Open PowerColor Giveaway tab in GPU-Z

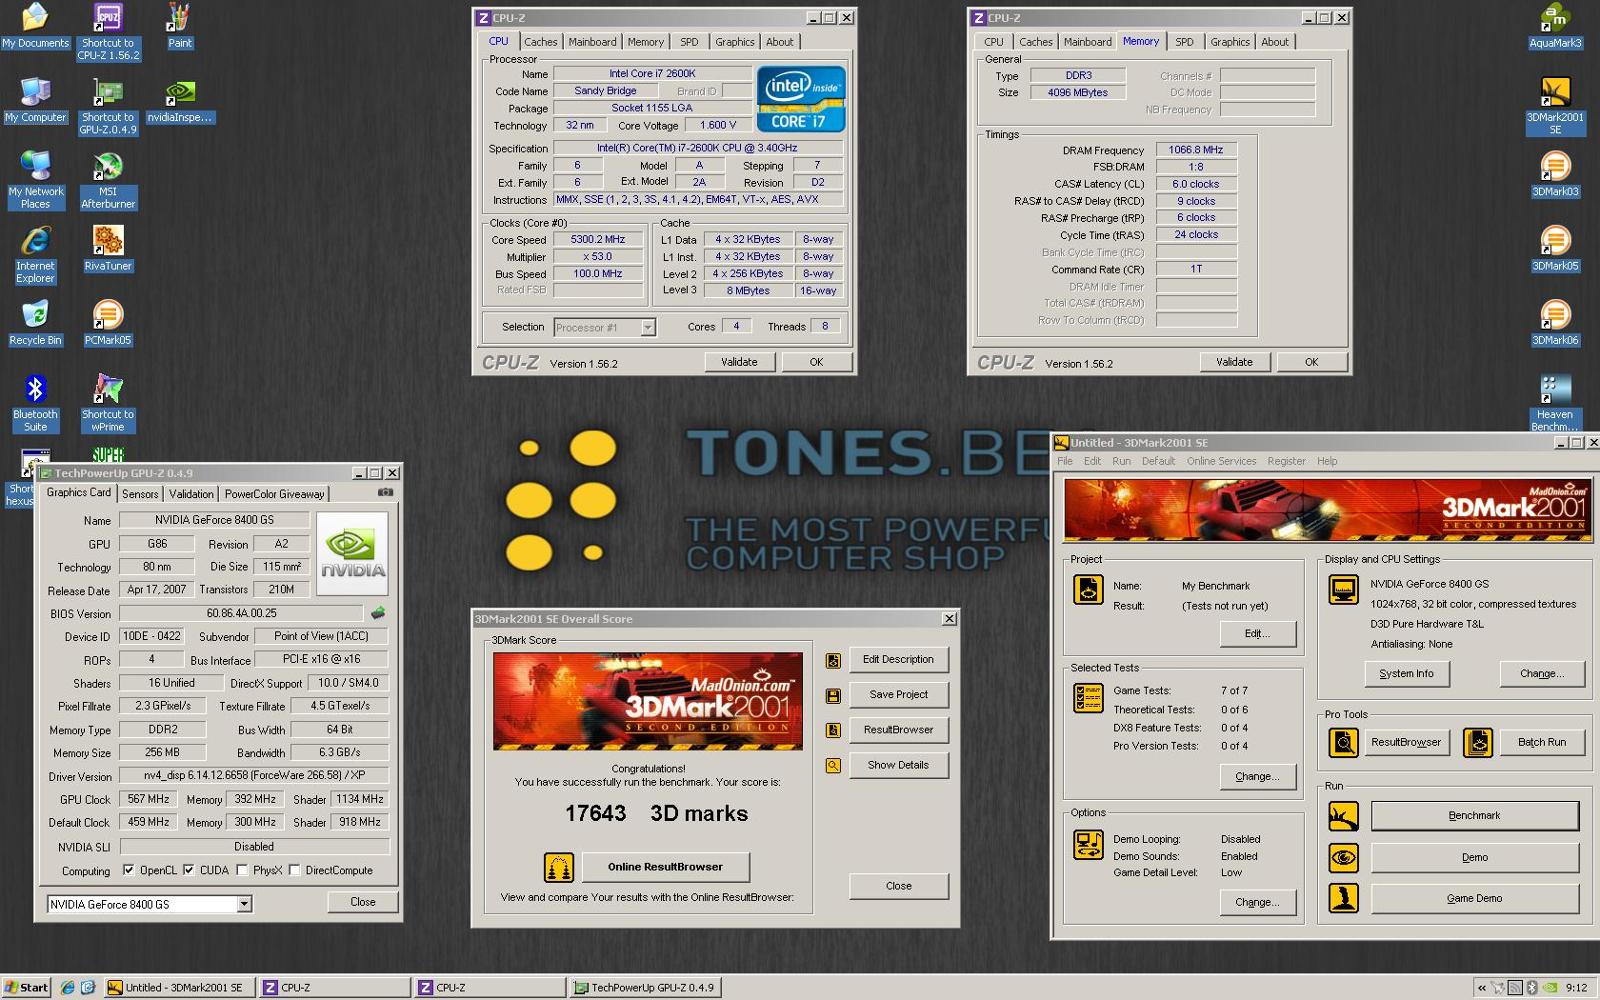click(x=274, y=494)
